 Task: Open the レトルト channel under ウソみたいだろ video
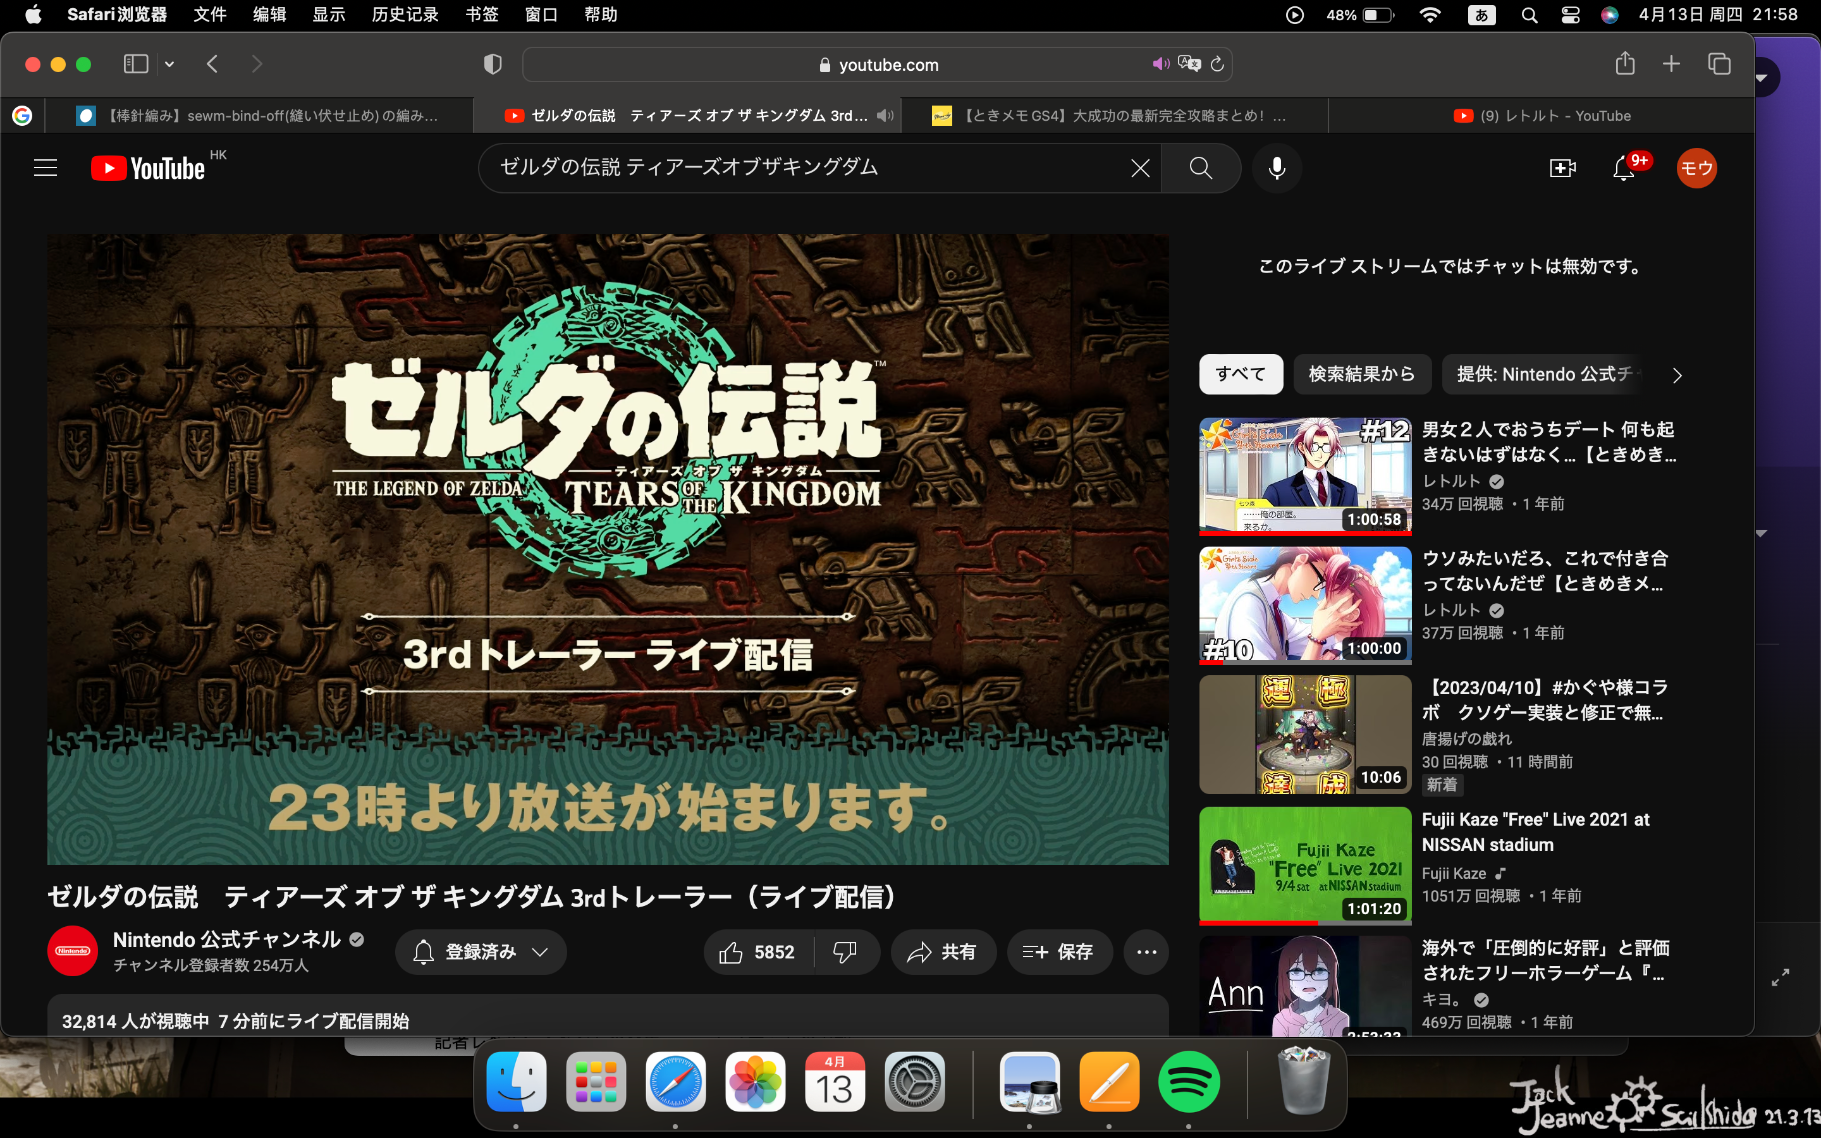click(x=1451, y=610)
